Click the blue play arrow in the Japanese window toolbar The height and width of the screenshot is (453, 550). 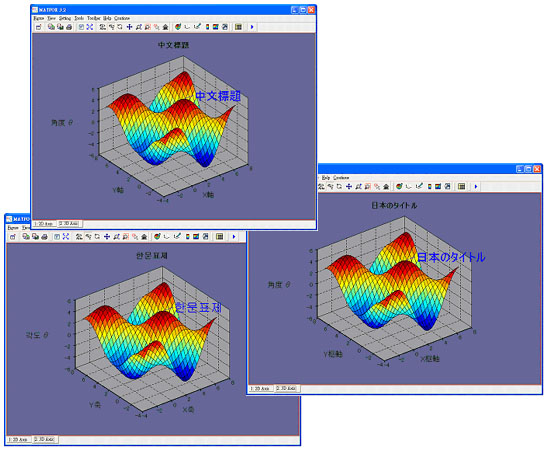click(476, 187)
